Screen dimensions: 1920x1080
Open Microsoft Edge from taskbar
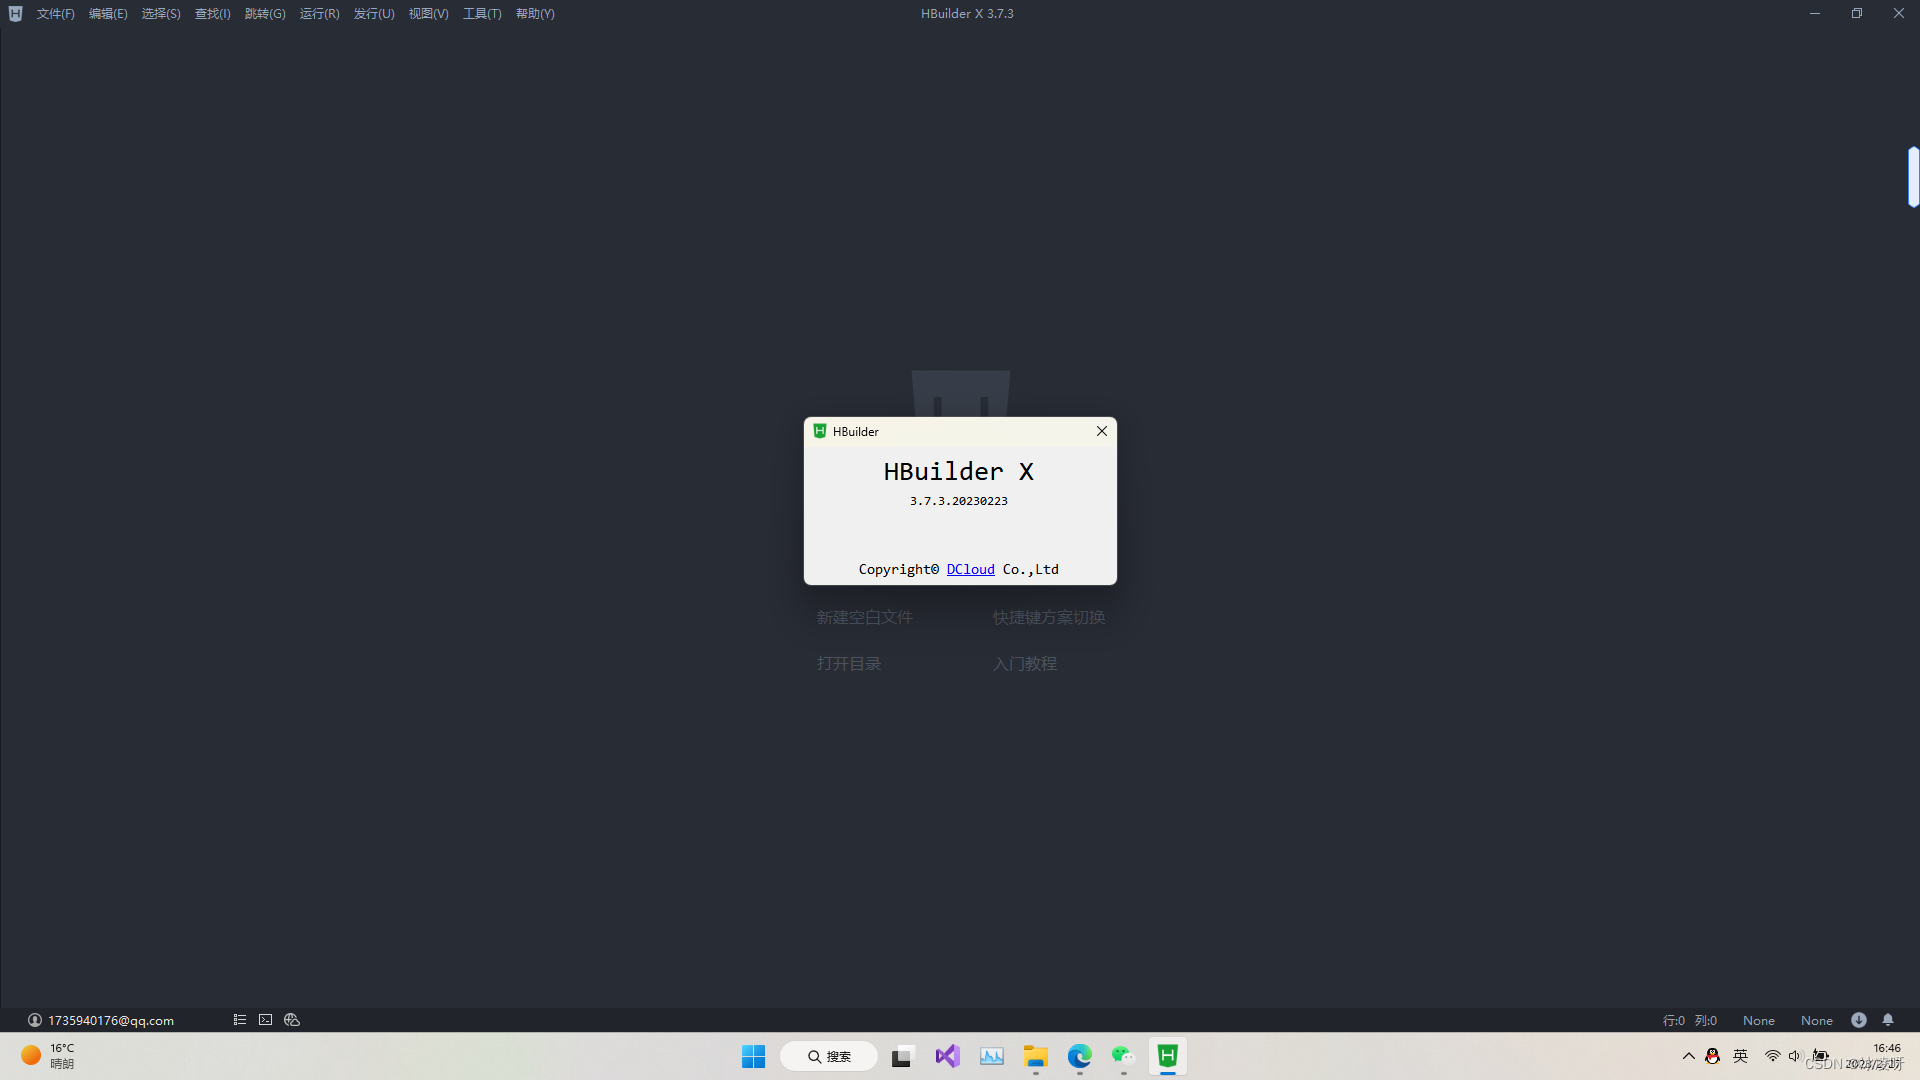coord(1079,1056)
